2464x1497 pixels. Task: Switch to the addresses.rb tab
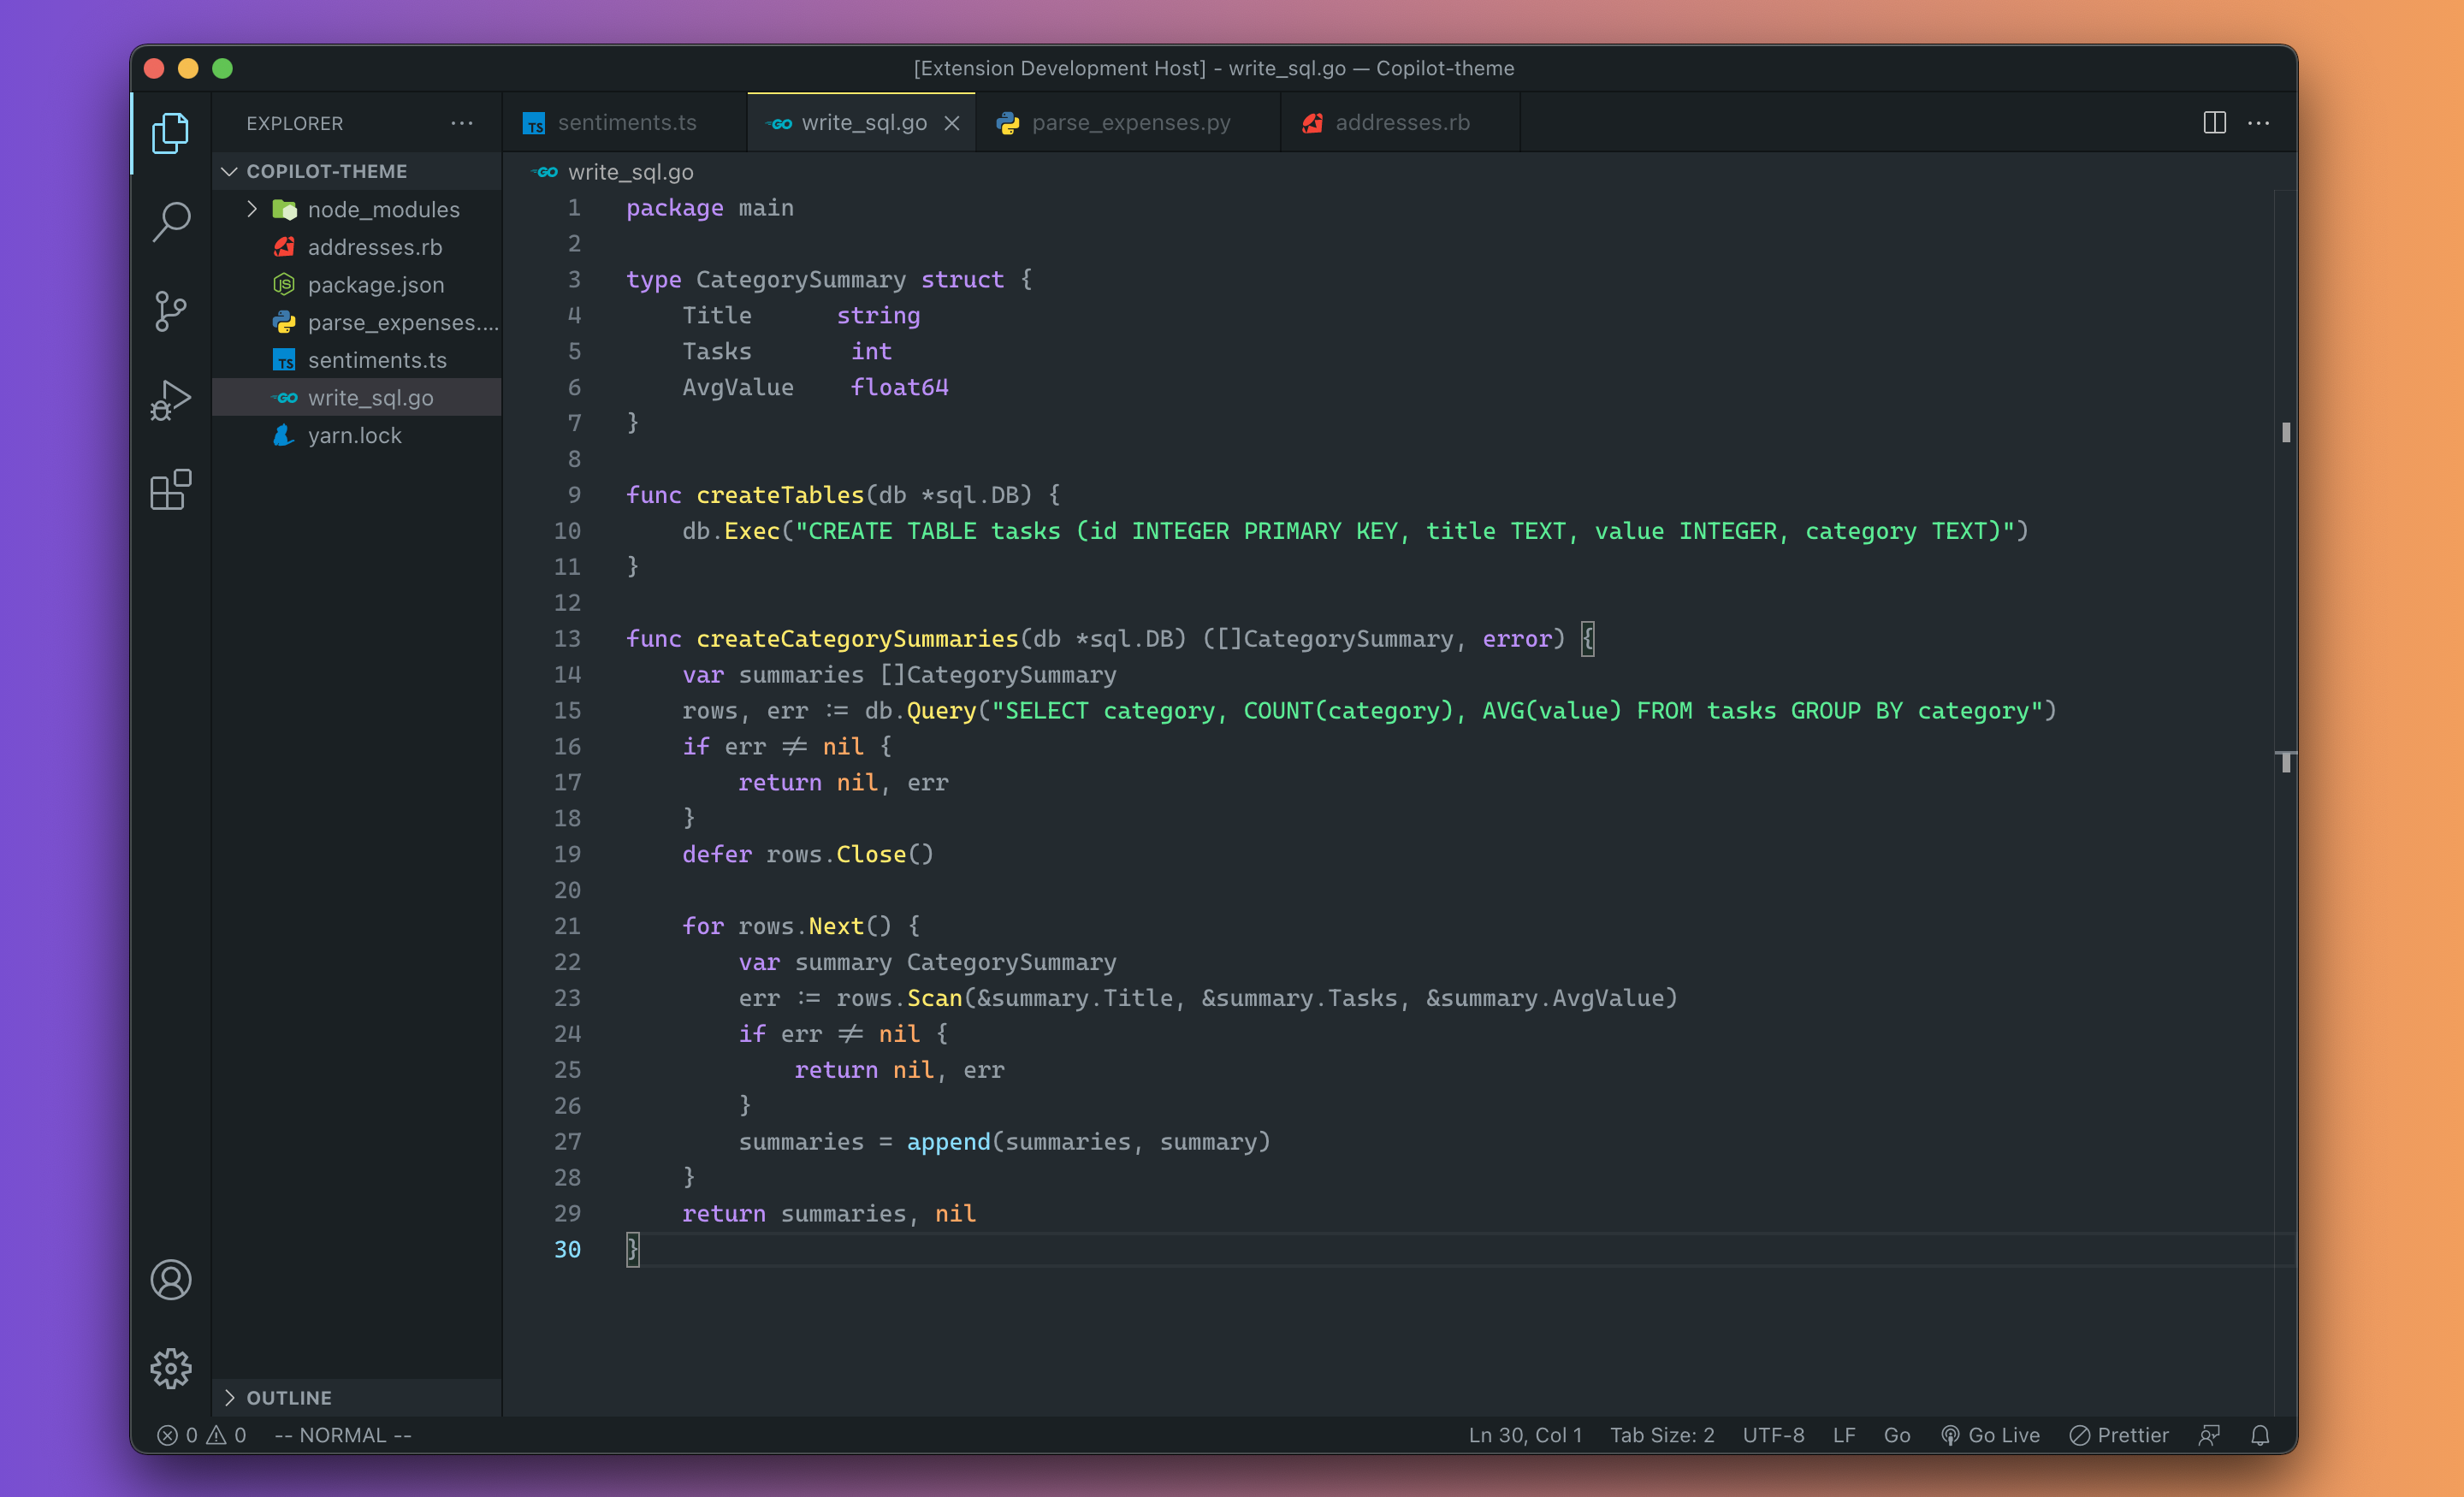(1401, 123)
